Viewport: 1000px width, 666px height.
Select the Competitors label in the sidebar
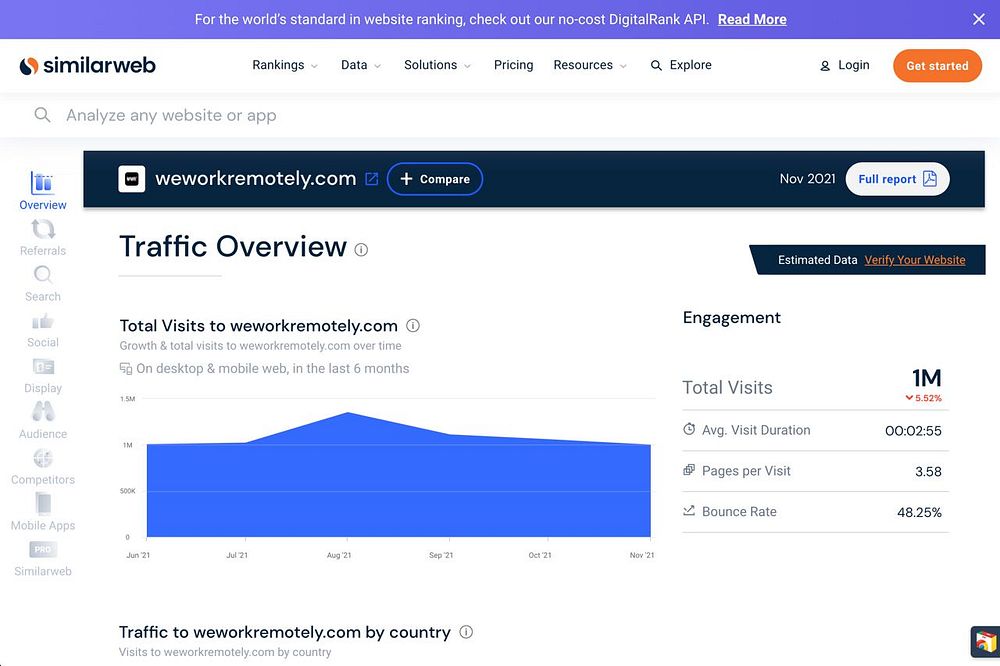(x=43, y=480)
